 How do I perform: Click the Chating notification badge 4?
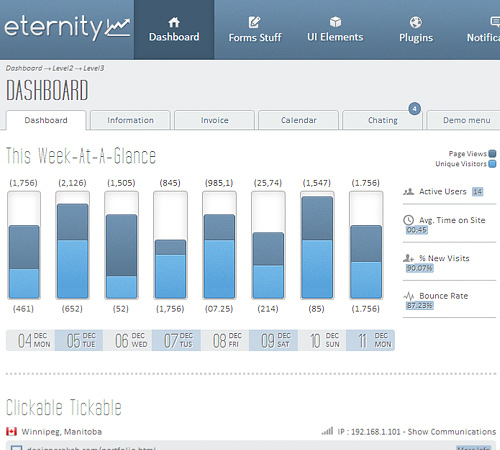pos(415,109)
